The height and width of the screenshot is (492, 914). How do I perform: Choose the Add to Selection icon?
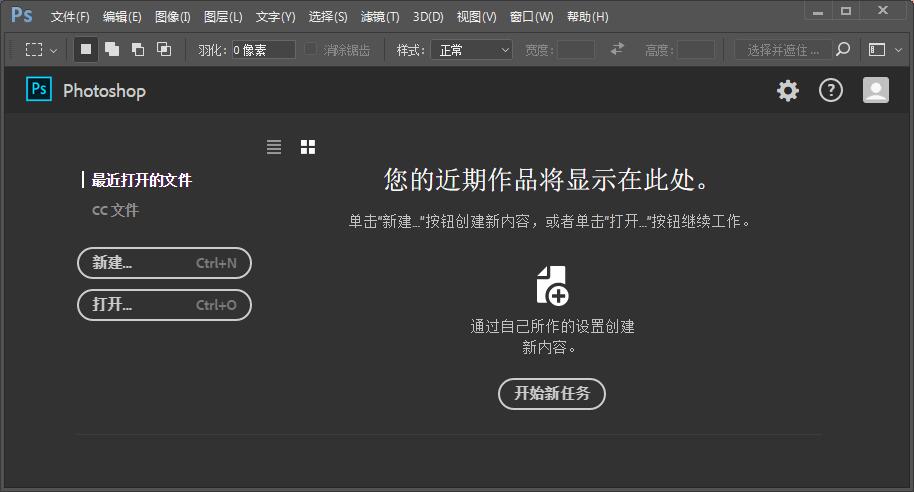(112, 50)
